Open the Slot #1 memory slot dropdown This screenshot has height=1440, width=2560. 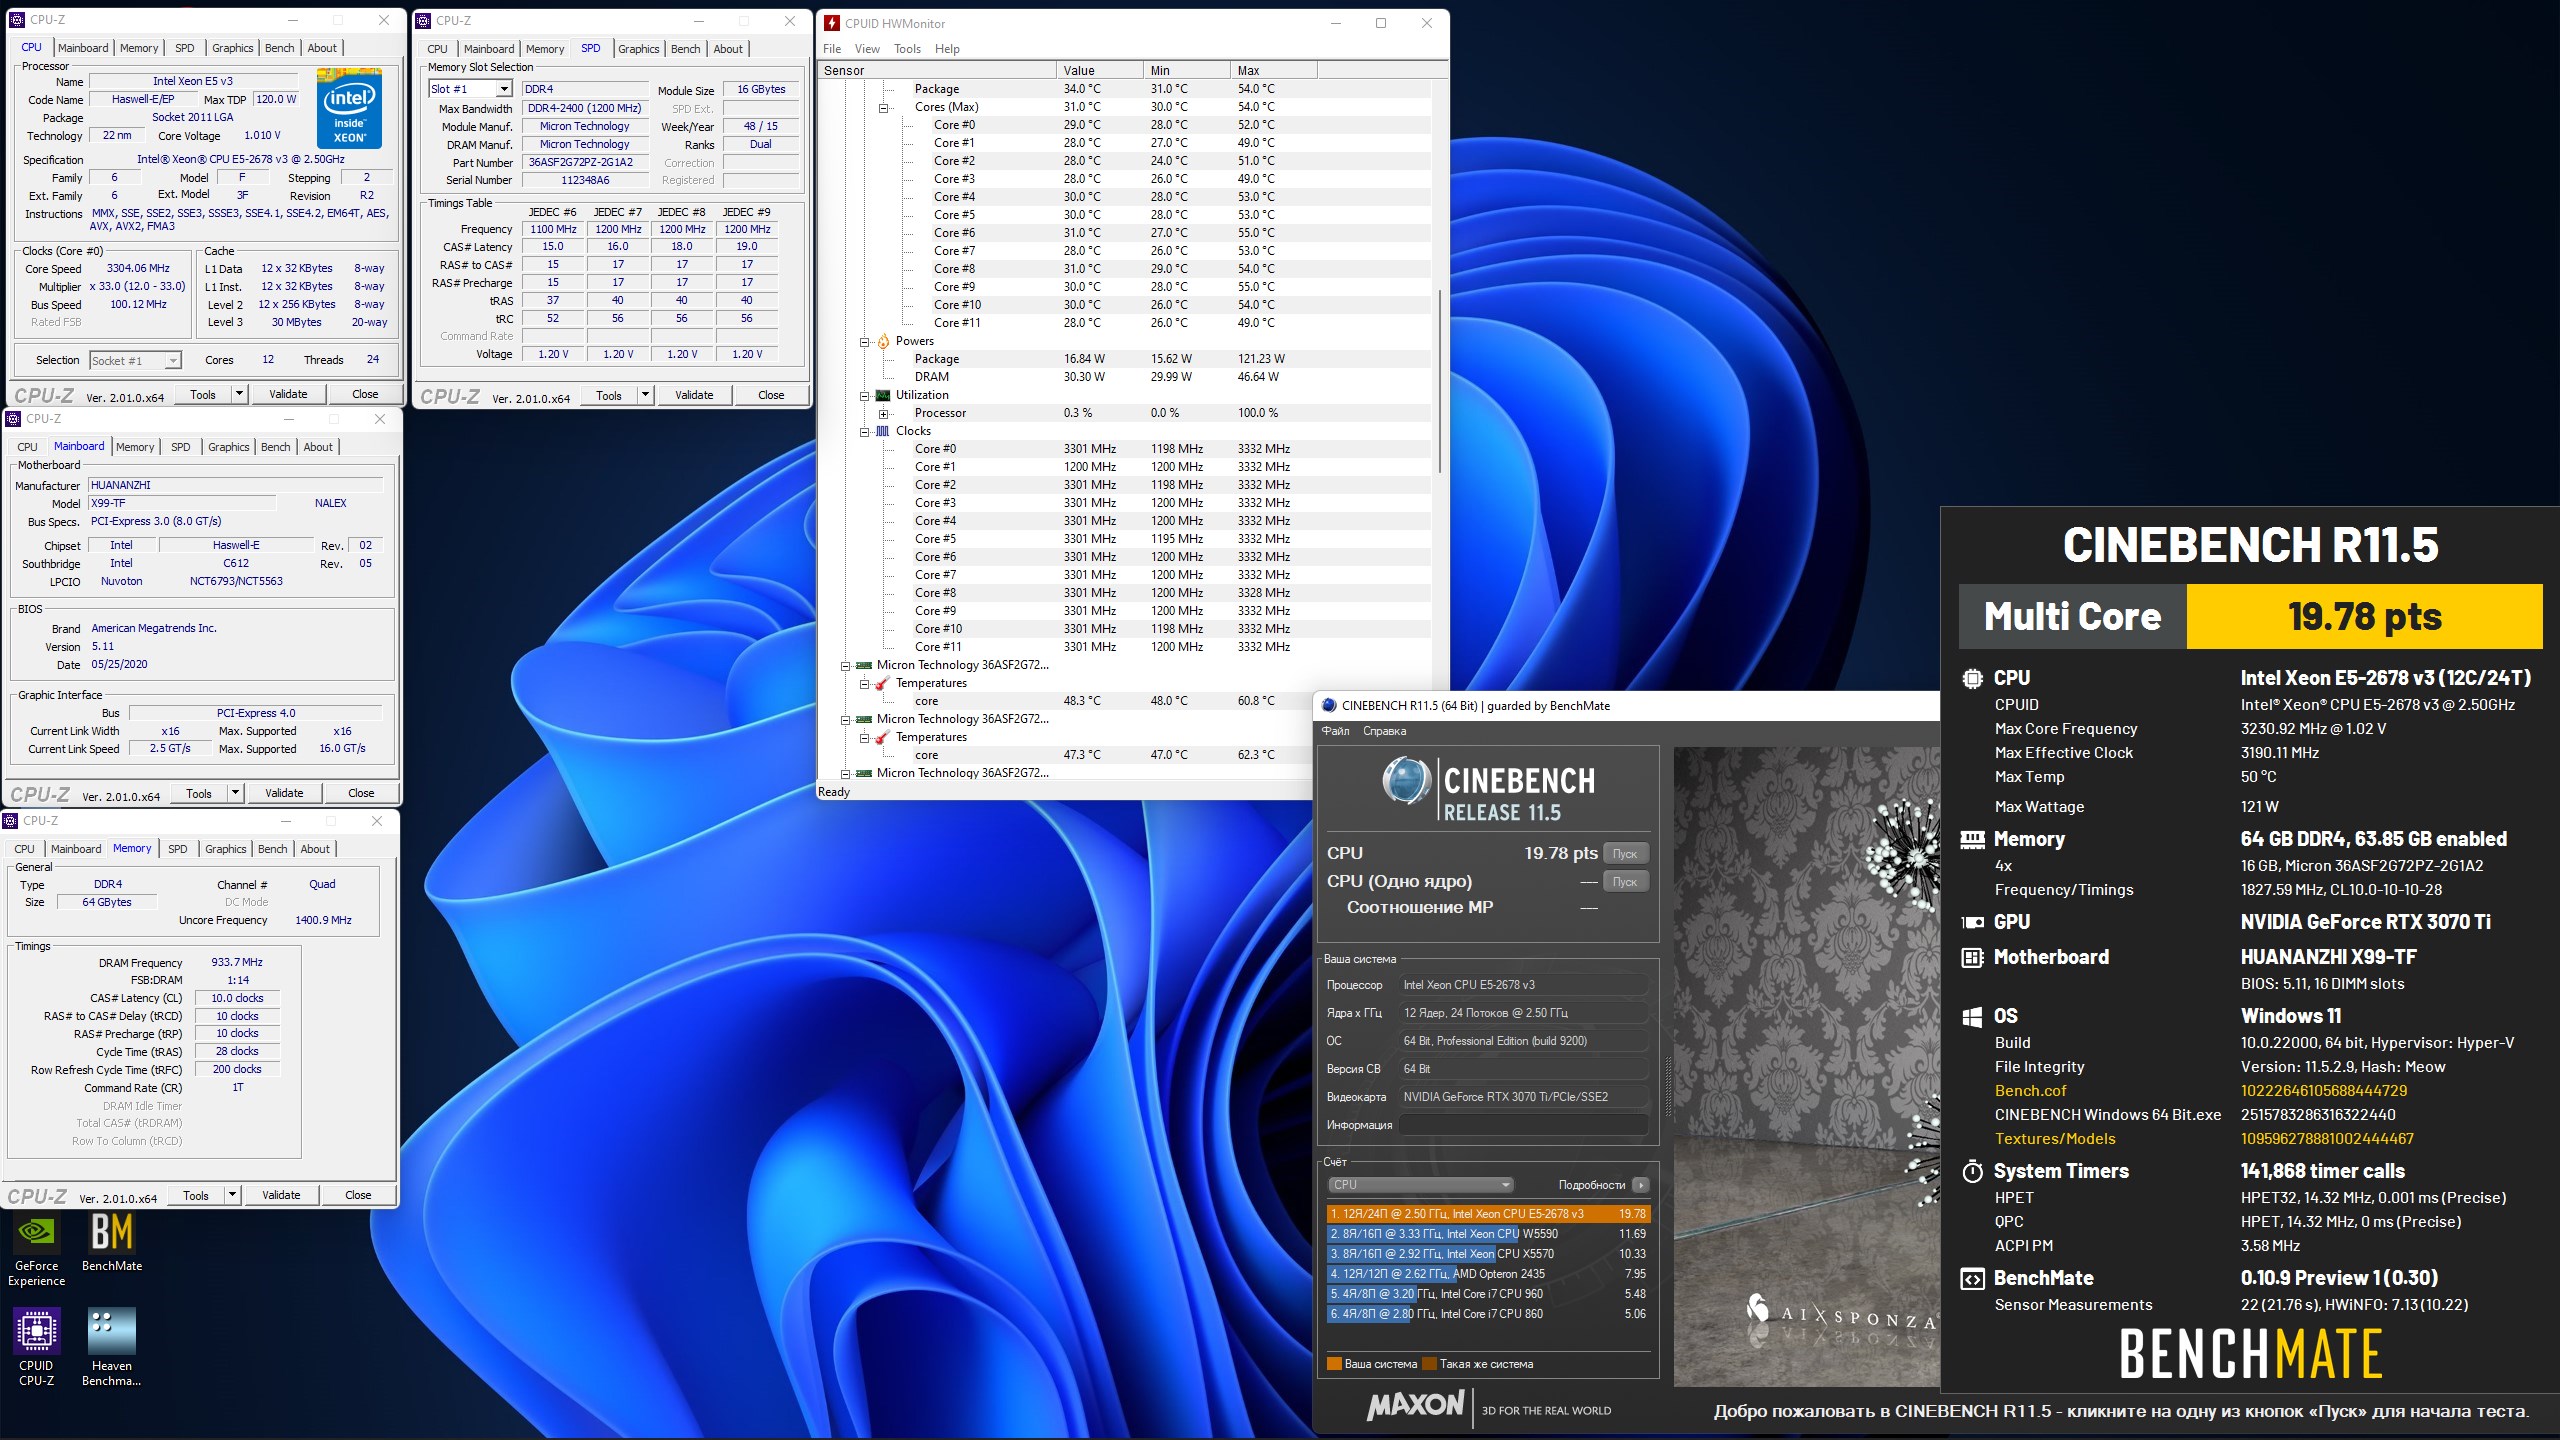(504, 89)
